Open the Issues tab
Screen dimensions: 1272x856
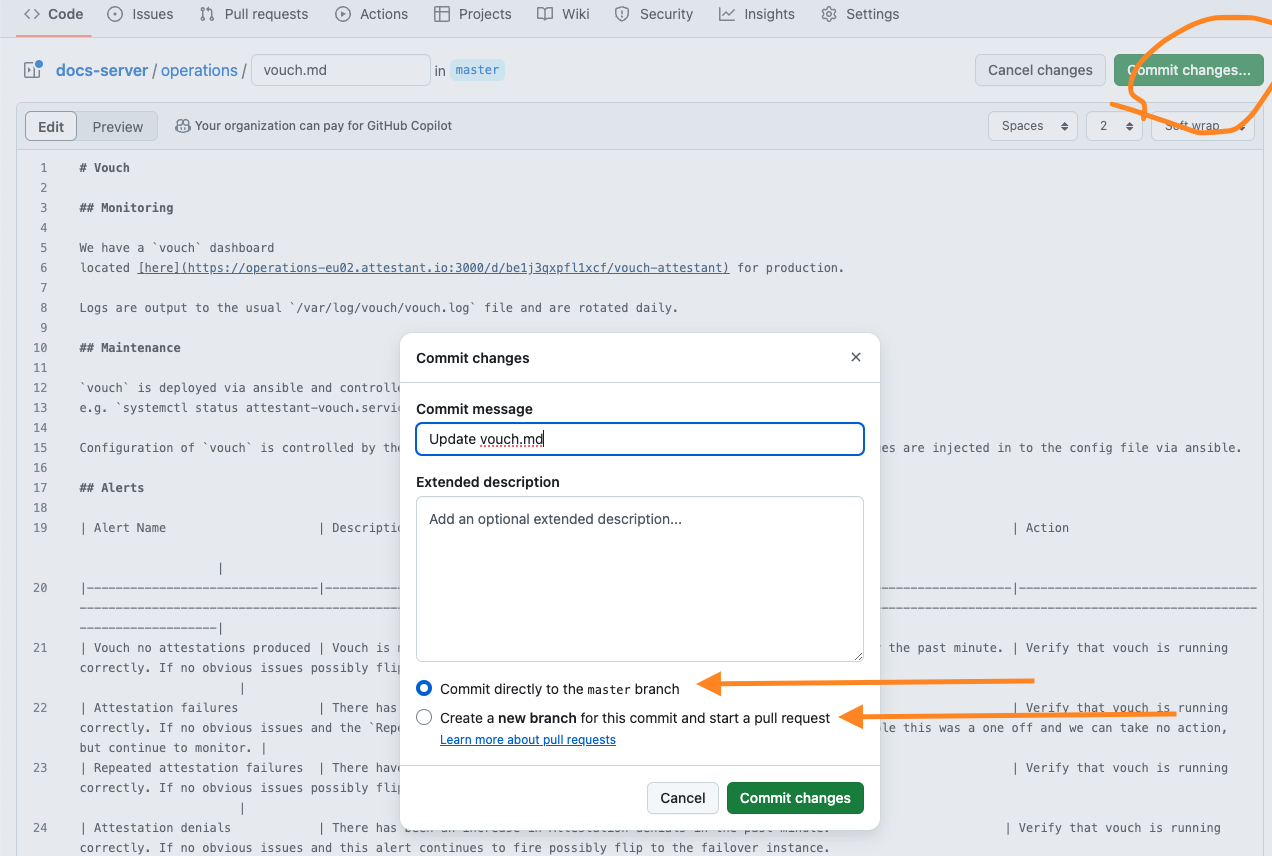point(140,14)
